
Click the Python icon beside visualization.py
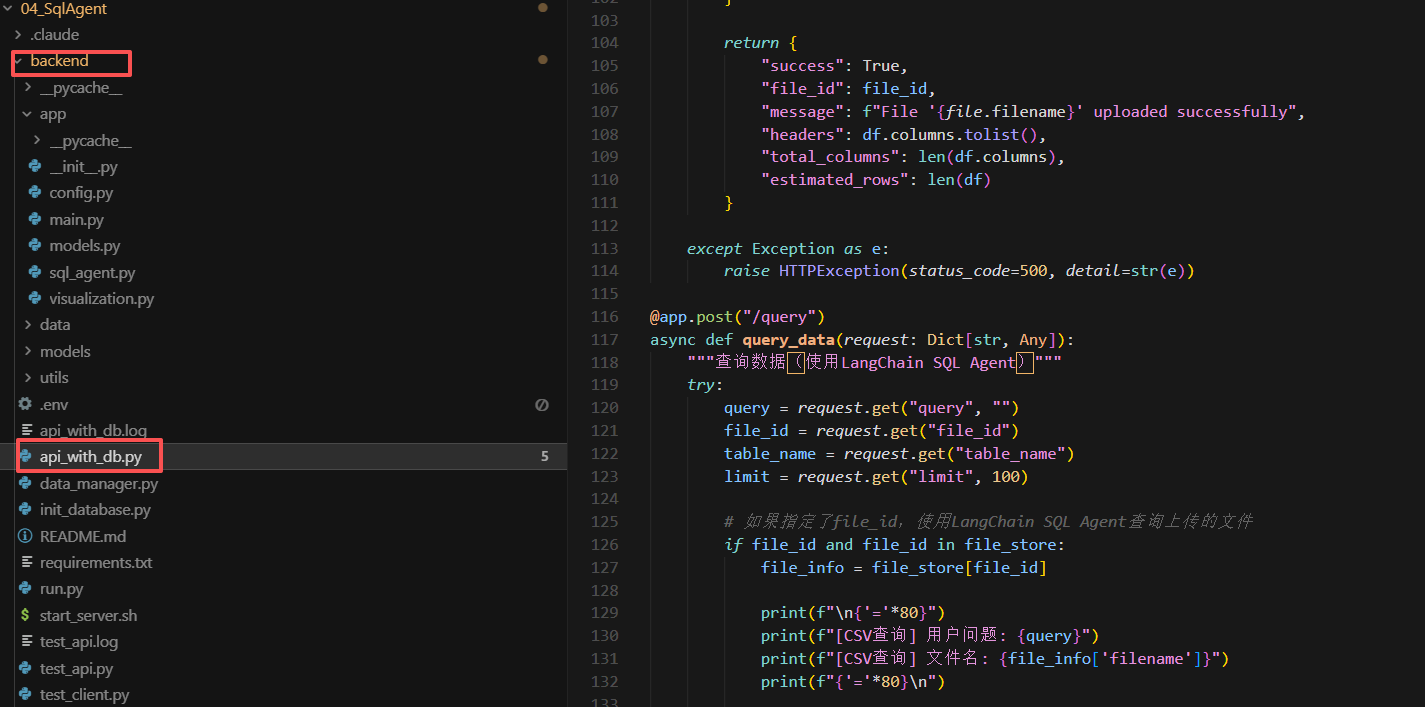[35, 299]
